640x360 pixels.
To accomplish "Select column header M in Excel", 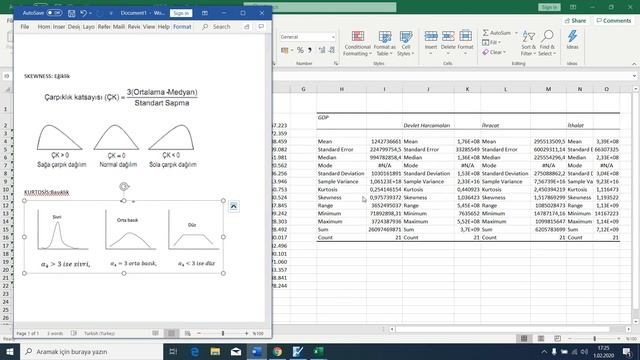I will pyautogui.click(x=548, y=89).
